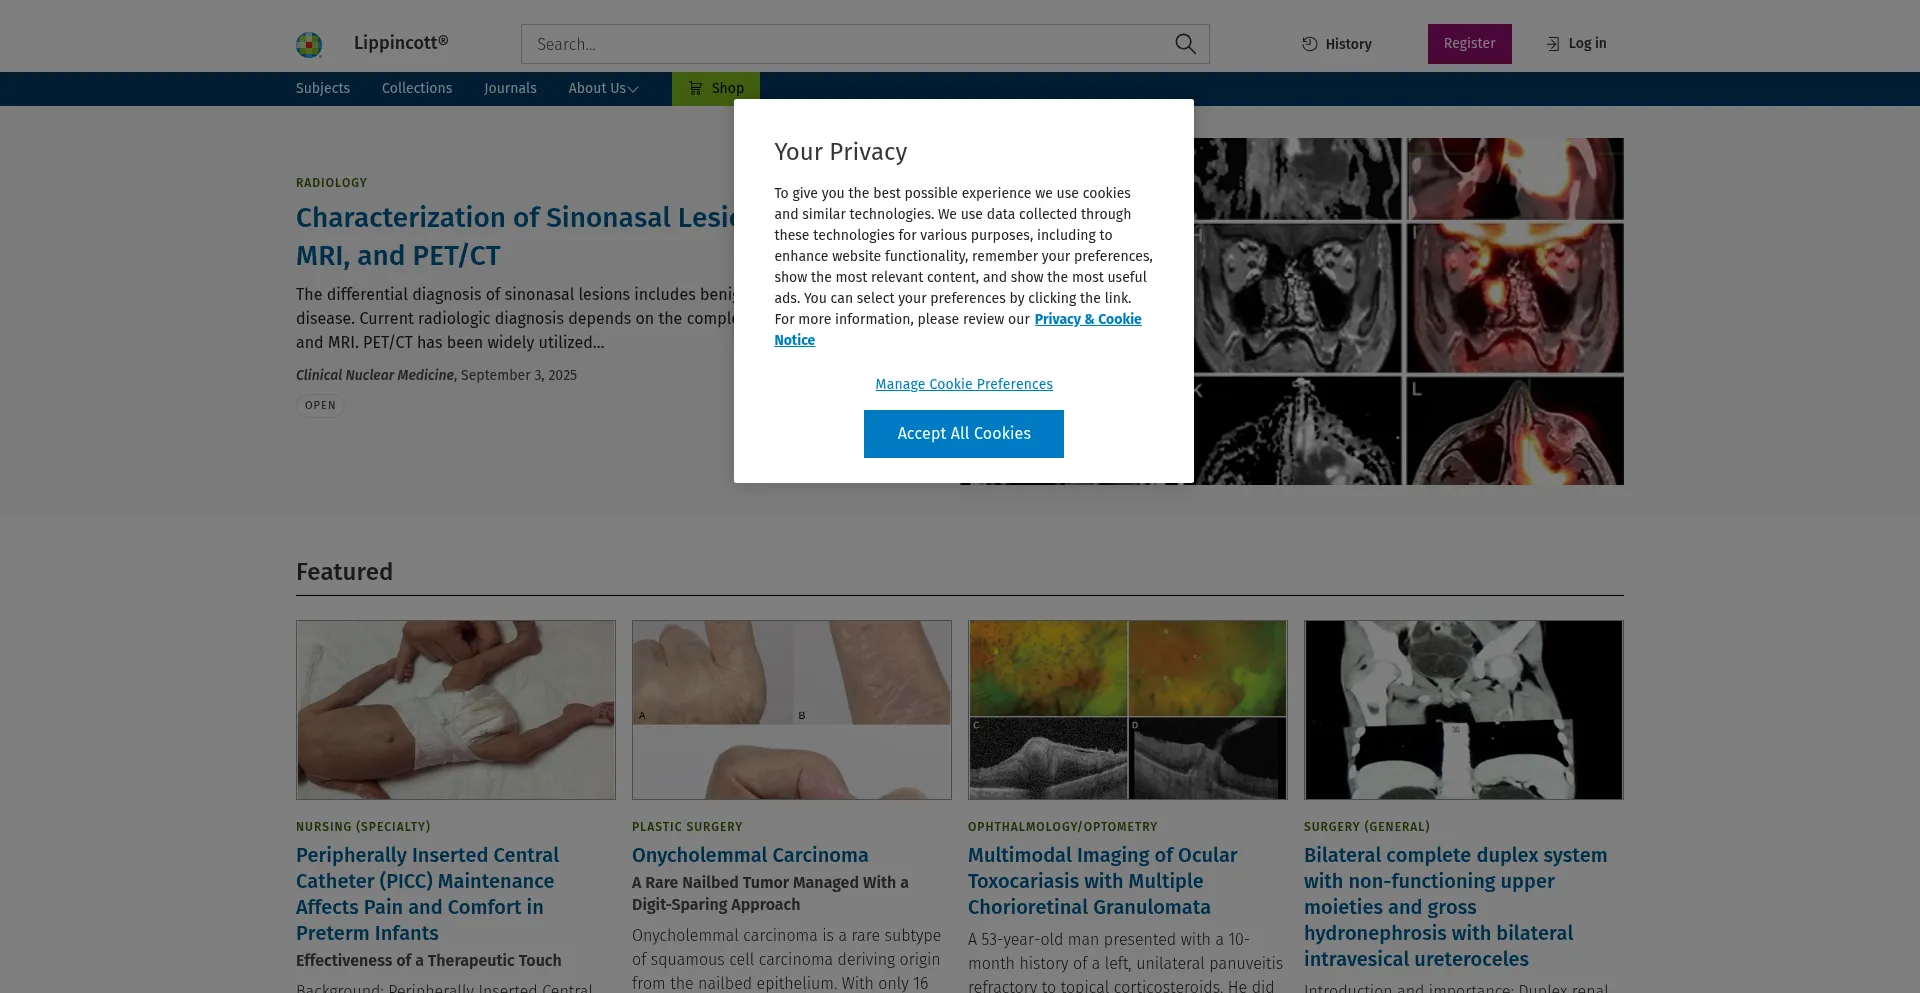Open the Collections menu item

coord(417,88)
